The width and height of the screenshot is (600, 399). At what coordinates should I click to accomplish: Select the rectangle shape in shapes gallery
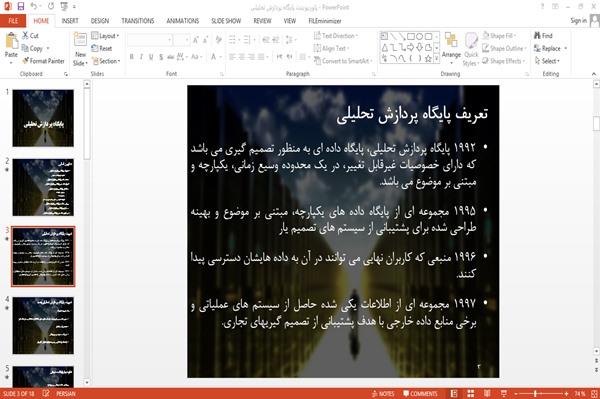tap(411, 36)
